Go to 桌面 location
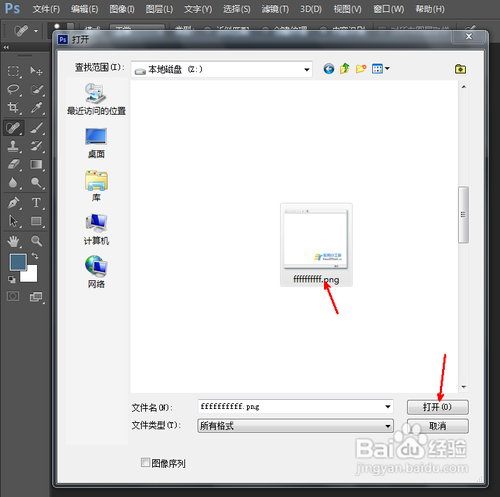Screen dimensions: 500x497 tap(96, 143)
